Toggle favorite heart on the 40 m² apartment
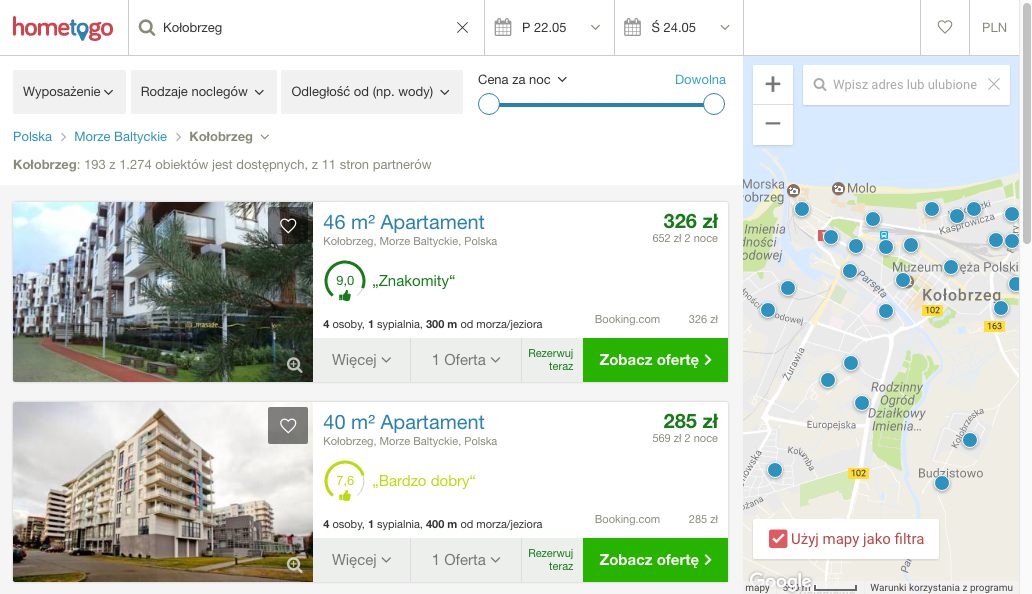This screenshot has width=1032, height=594. (x=288, y=425)
